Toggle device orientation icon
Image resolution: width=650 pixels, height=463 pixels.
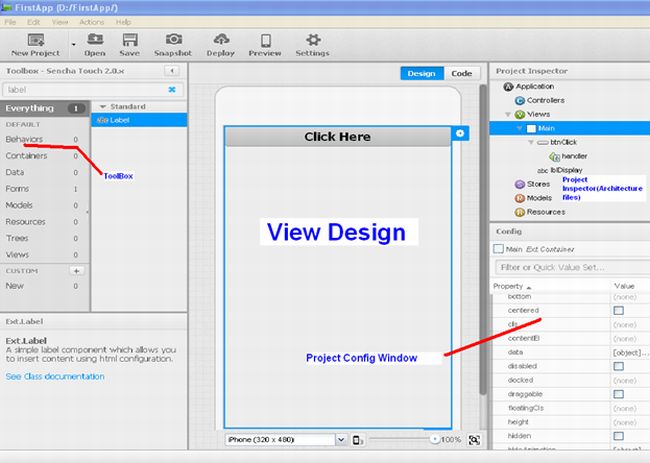(358, 440)
